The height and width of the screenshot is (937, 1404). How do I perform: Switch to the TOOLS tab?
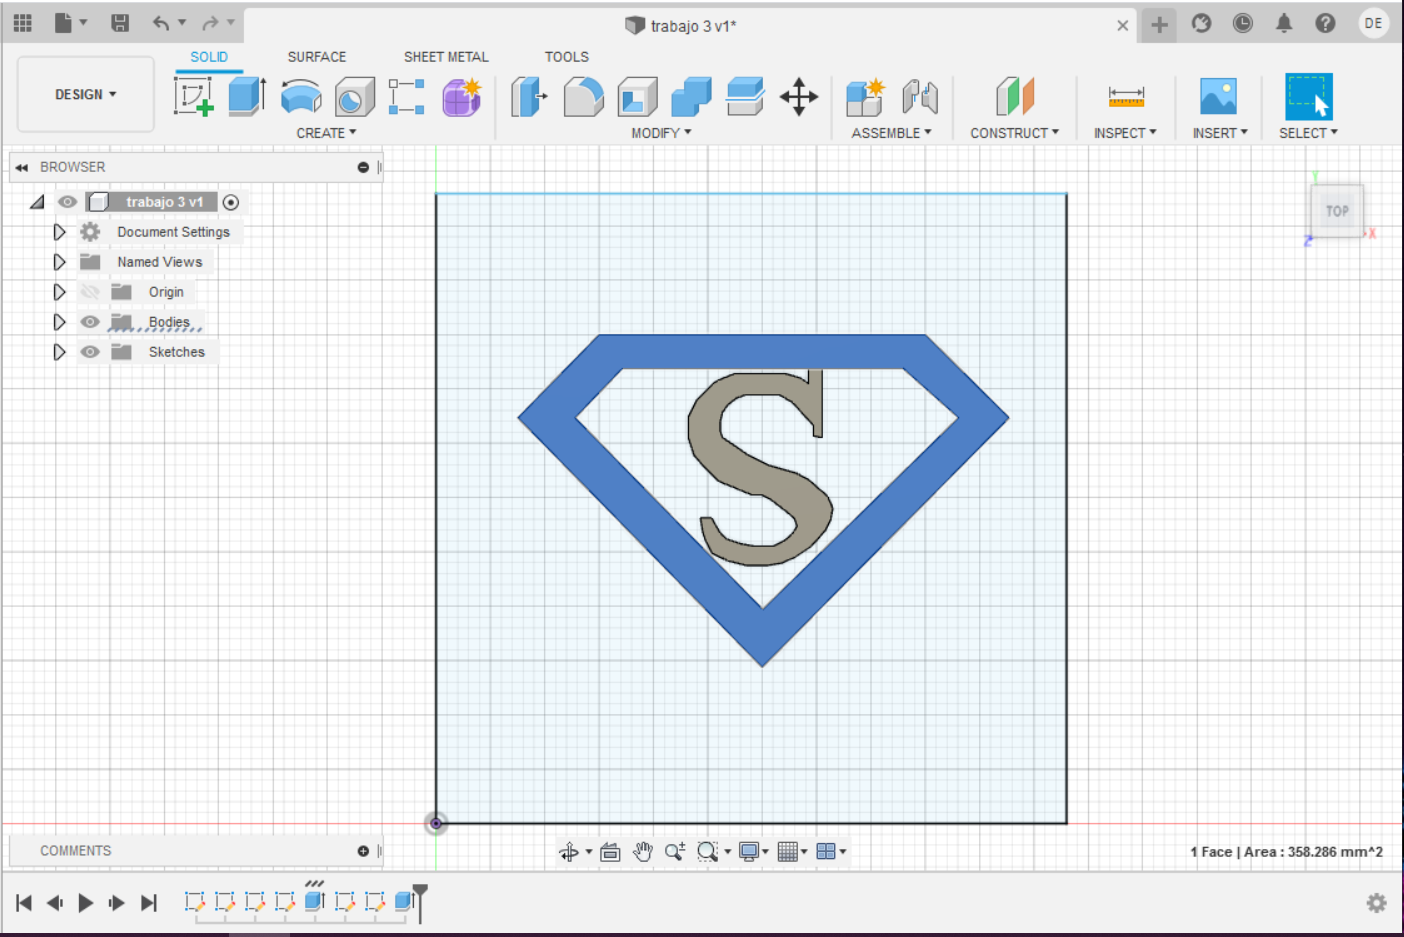click(567, 57)
